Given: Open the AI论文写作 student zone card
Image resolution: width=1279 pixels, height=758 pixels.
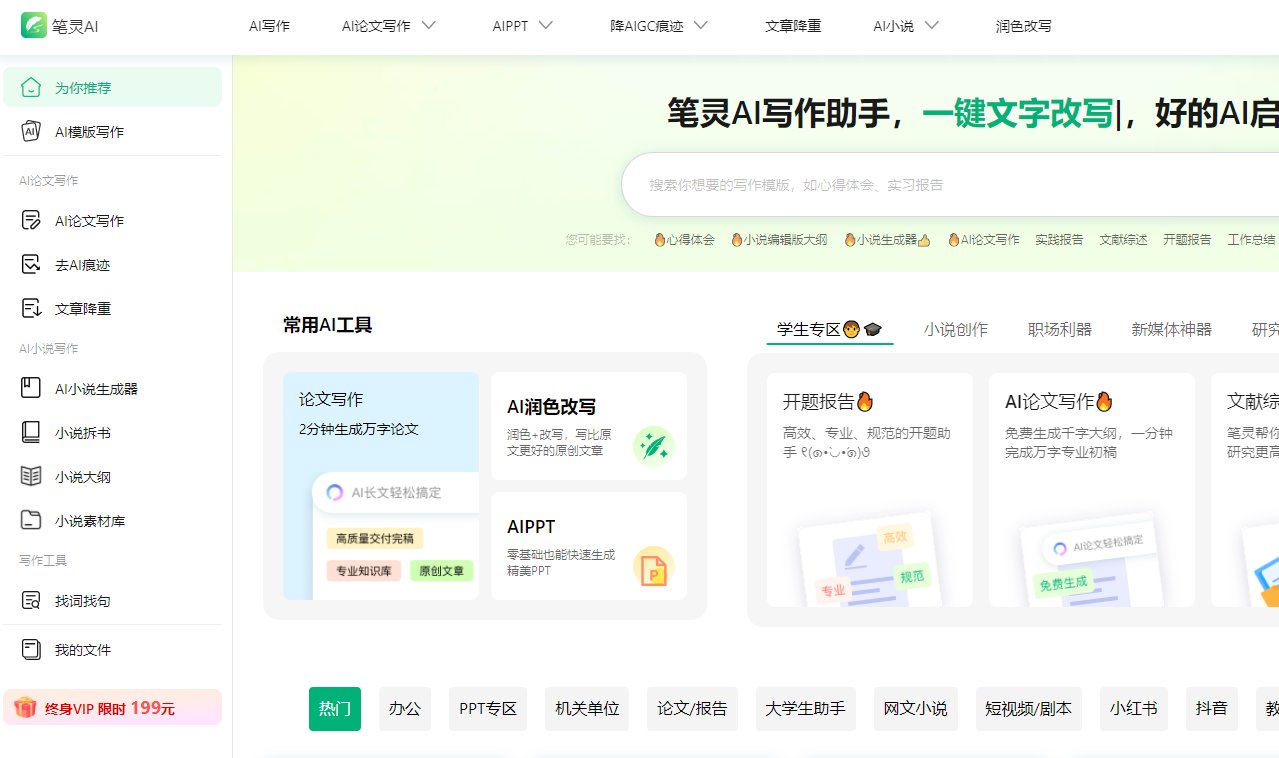Looking at the screenshot, I should pos(1092,490).
